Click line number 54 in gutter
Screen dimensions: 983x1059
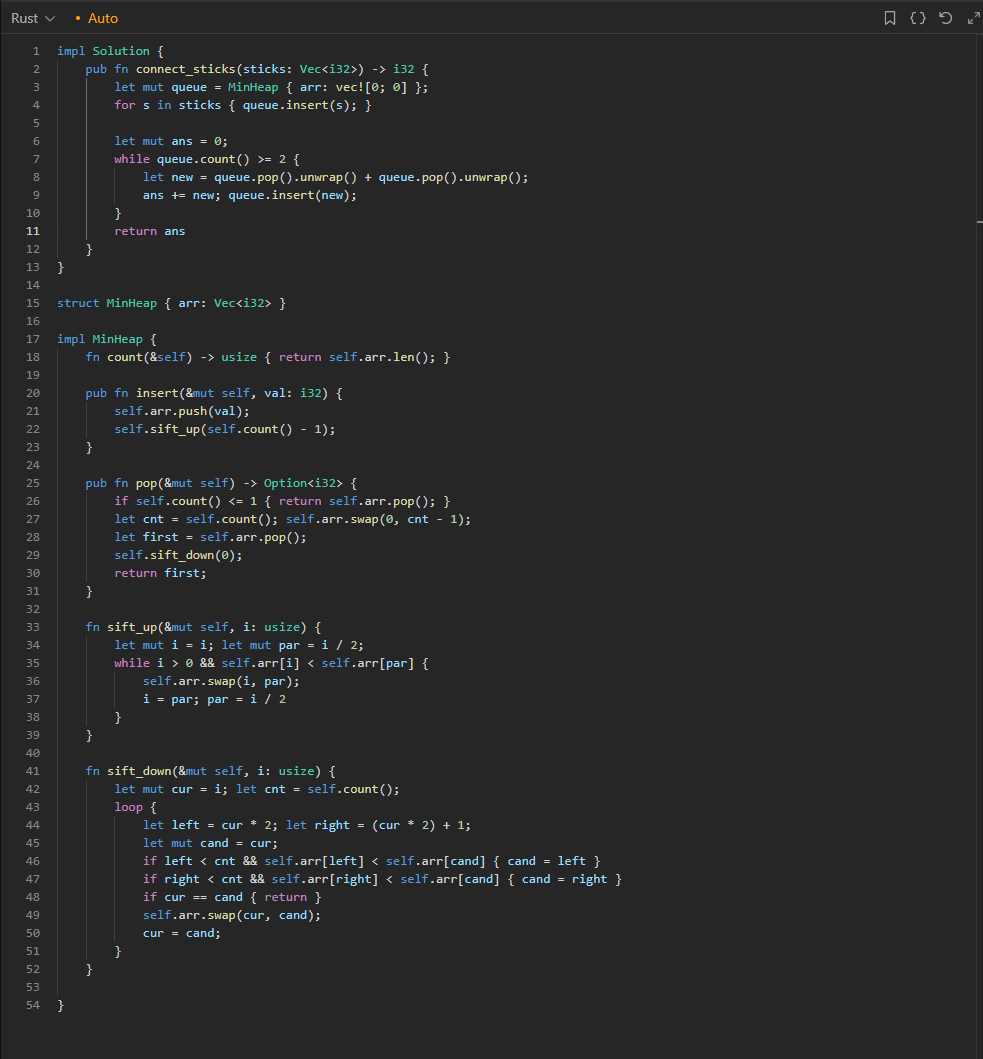click(32, 1005)
